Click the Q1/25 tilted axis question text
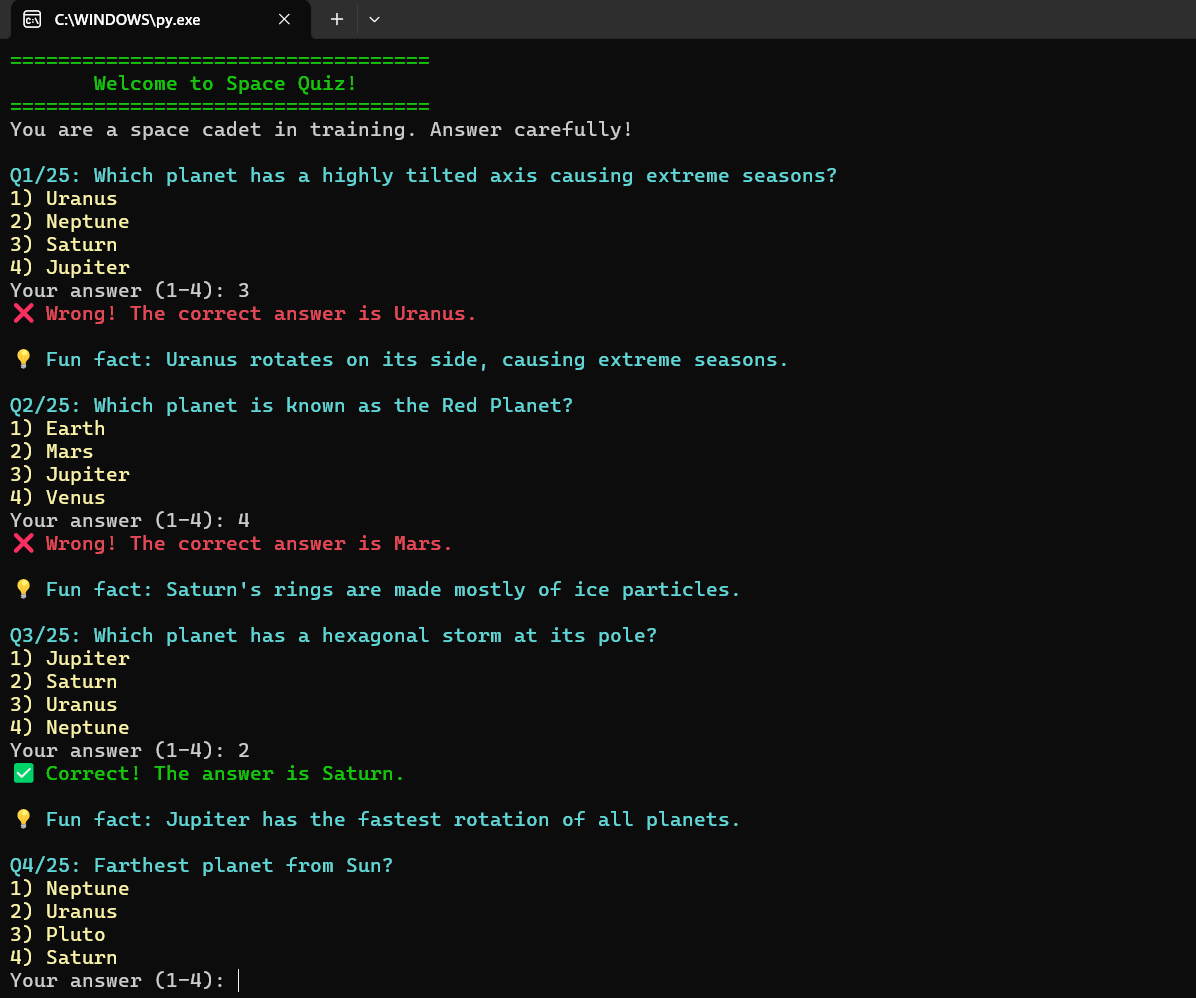Viewport: 1196px width, 998px height. click(x=423, y=175)
